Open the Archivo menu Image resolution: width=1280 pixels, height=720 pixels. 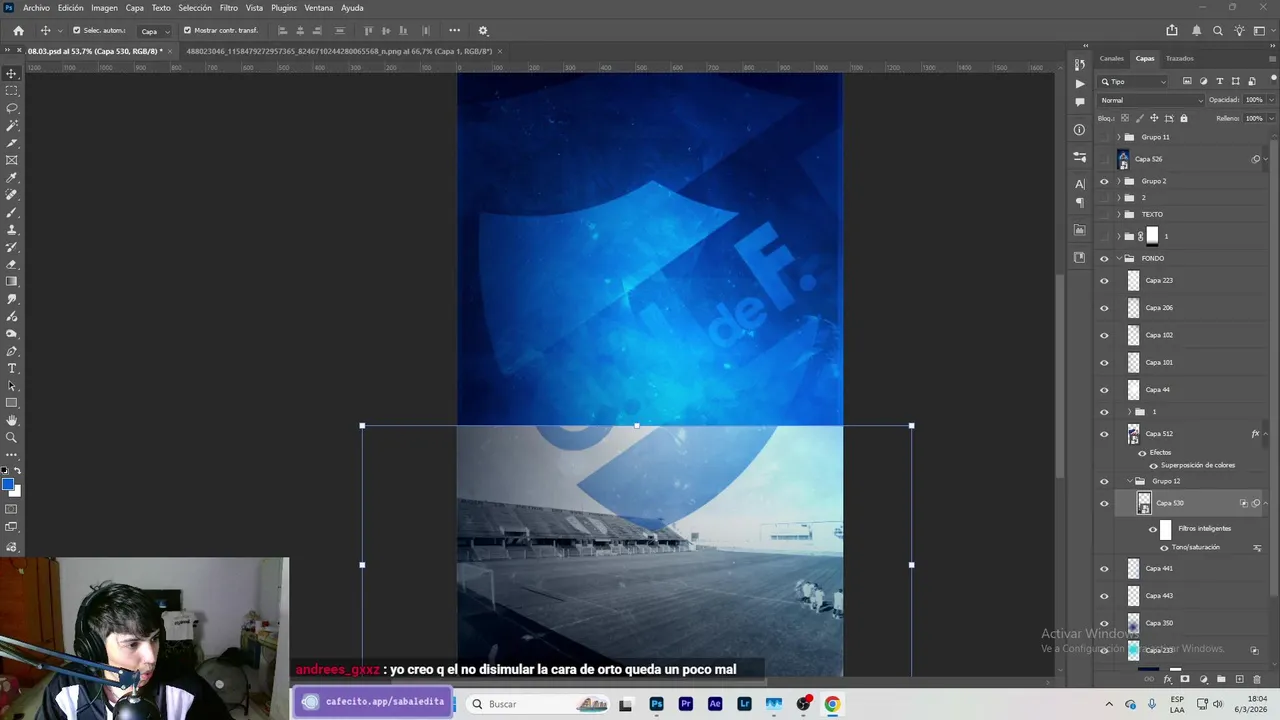tap(36, 8)
